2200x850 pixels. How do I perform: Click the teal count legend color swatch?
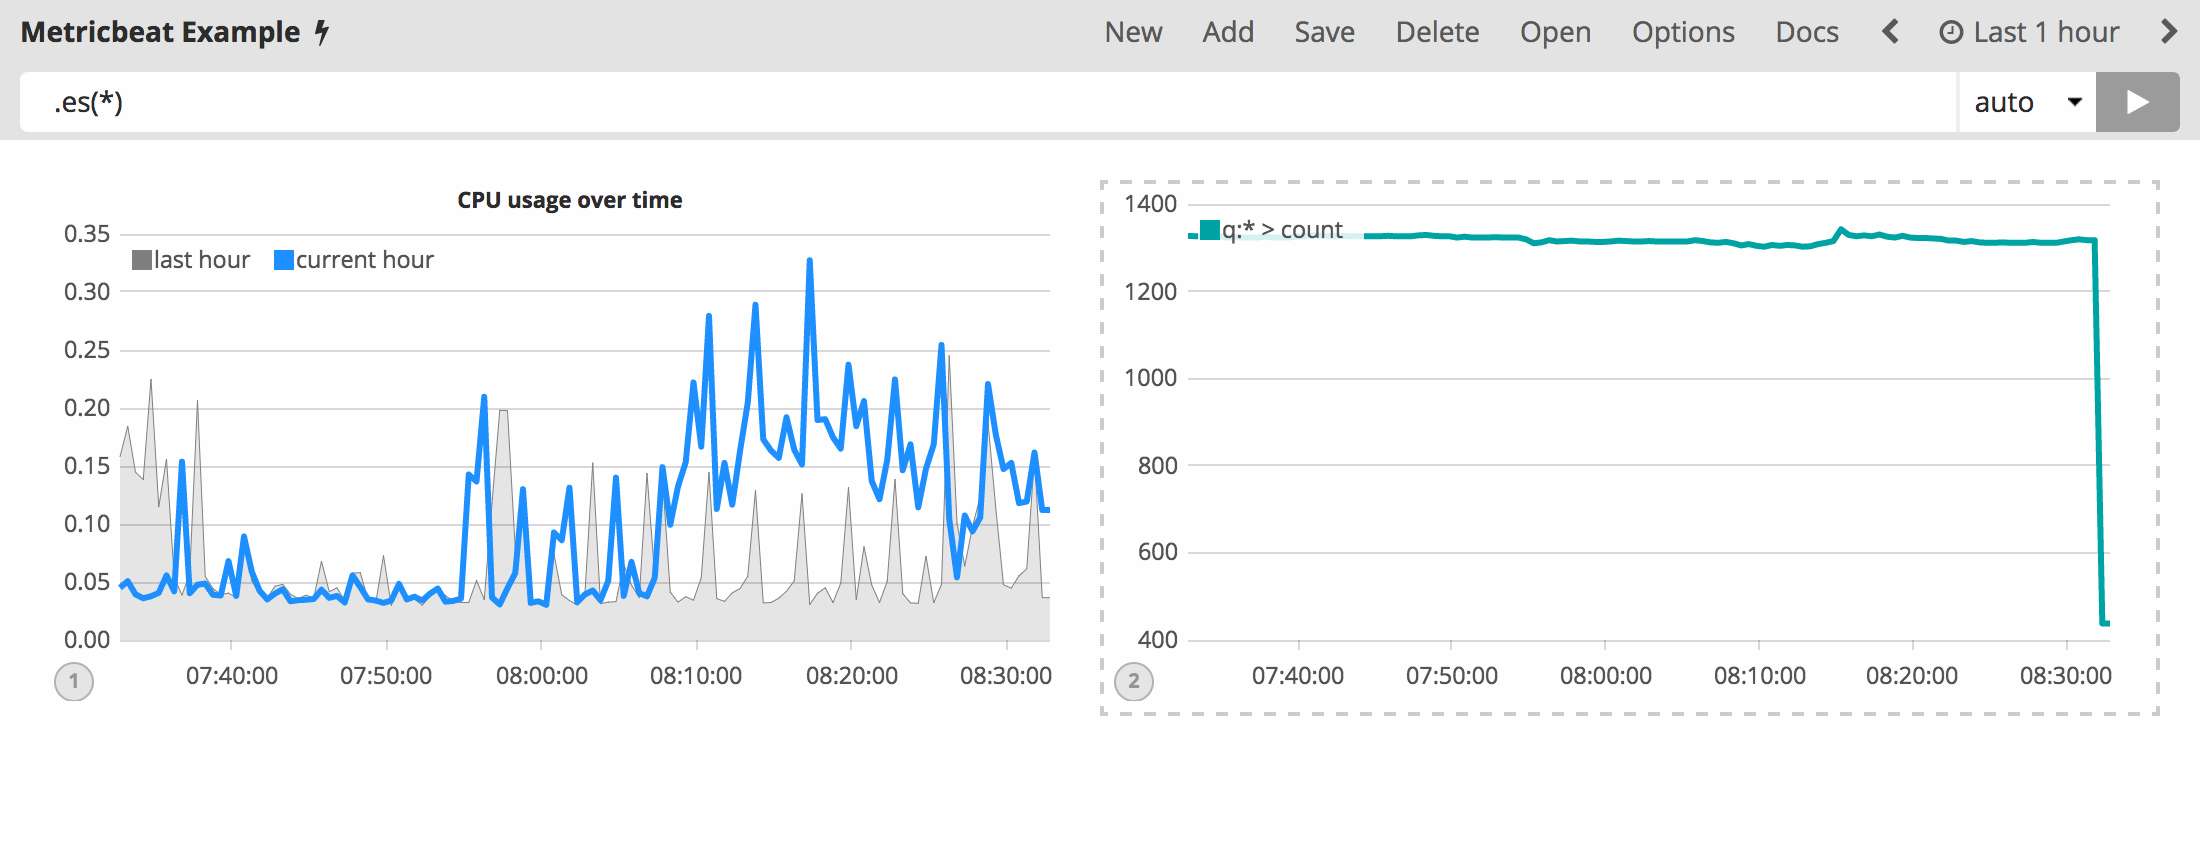(x=1210, y=230)
